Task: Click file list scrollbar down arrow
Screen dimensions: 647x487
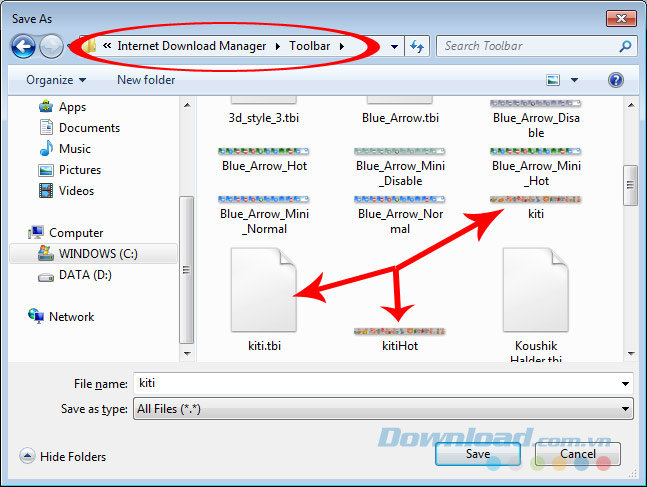Action: [x=630, y=354]
